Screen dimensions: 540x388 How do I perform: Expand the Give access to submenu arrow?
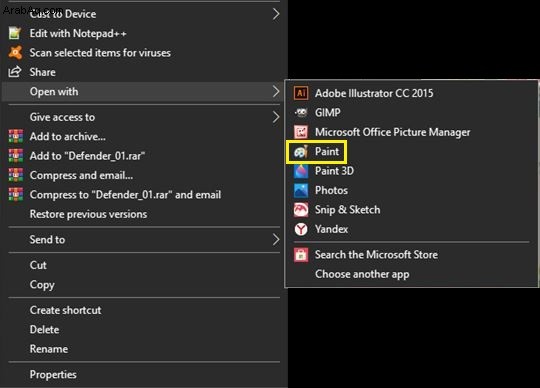click(x=276, y=117)
